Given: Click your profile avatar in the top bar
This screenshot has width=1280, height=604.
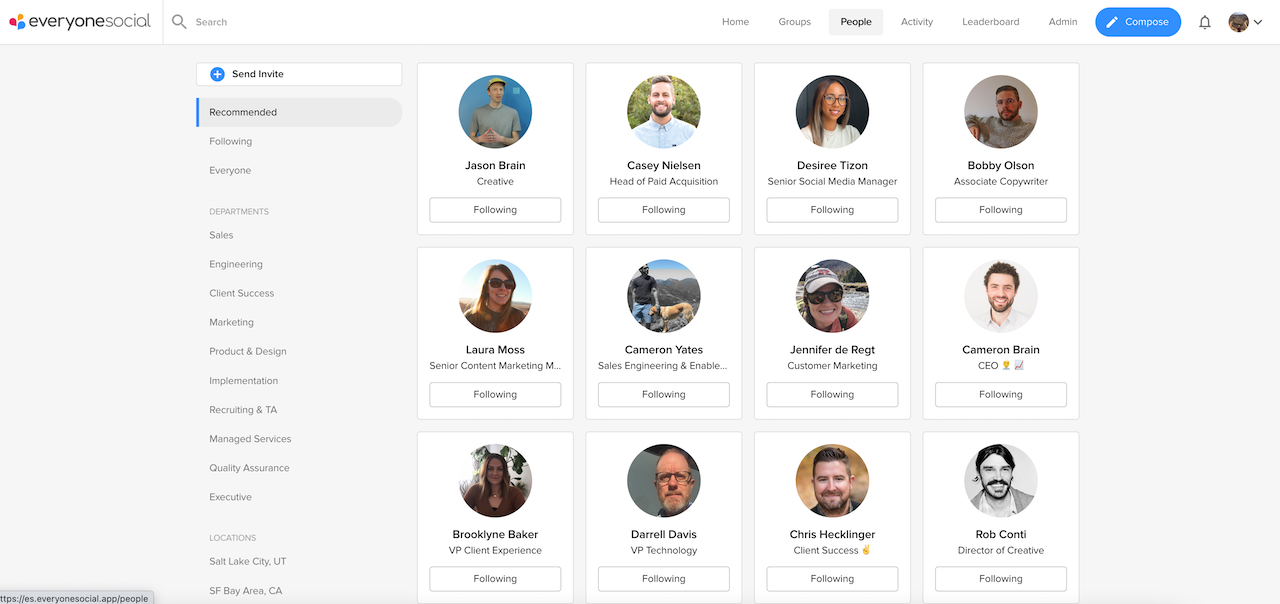Looking at the screenshot, I should pyautogui.click(x=1237, y=21).
